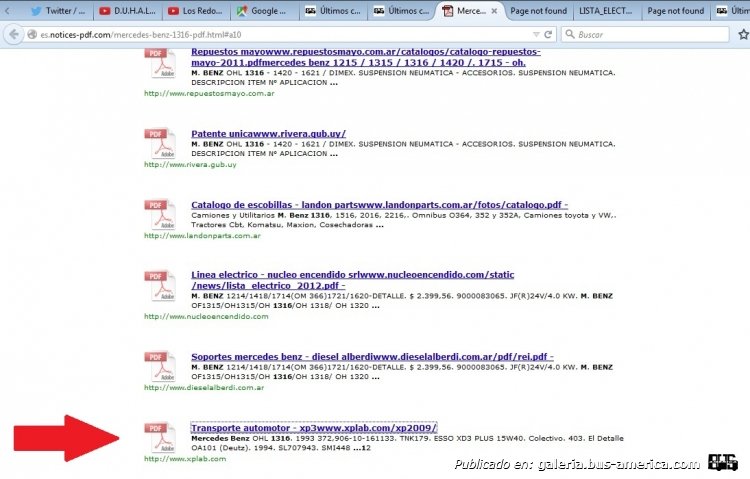Click the PDF icon next to Patente unica
This screenshot has height=479, width=750.
coord(160,143)
